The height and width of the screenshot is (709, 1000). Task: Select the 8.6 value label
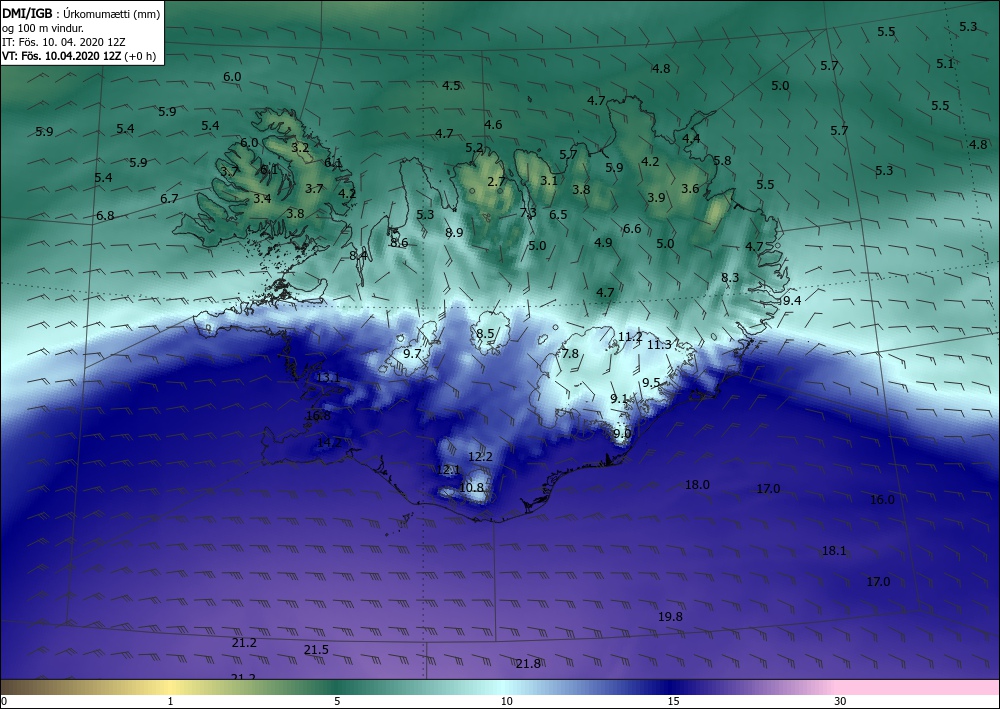(399, 242)
